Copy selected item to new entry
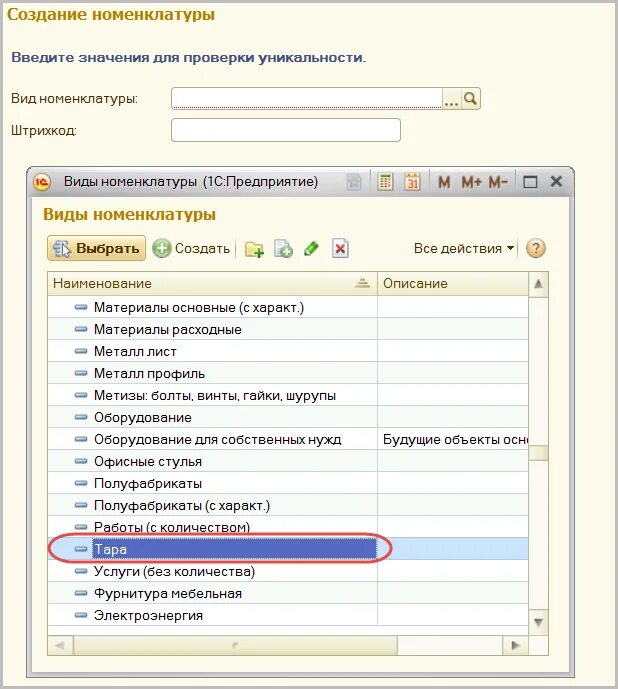 tap(284, 249)
